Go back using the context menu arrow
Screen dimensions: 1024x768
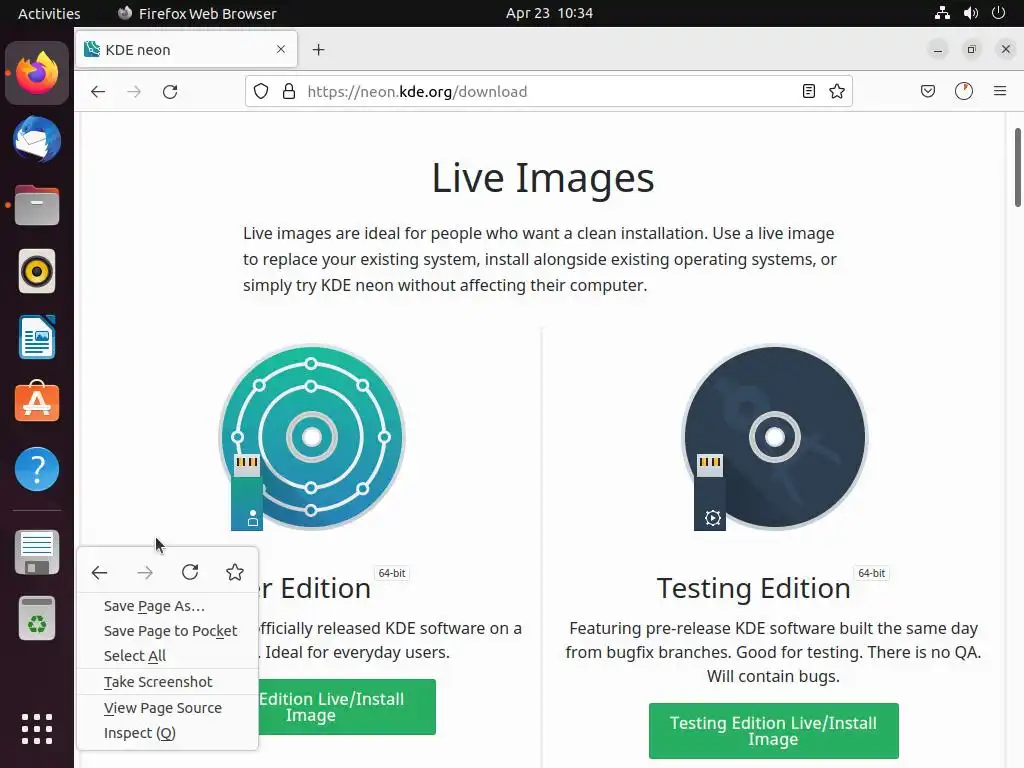[99, 573]
